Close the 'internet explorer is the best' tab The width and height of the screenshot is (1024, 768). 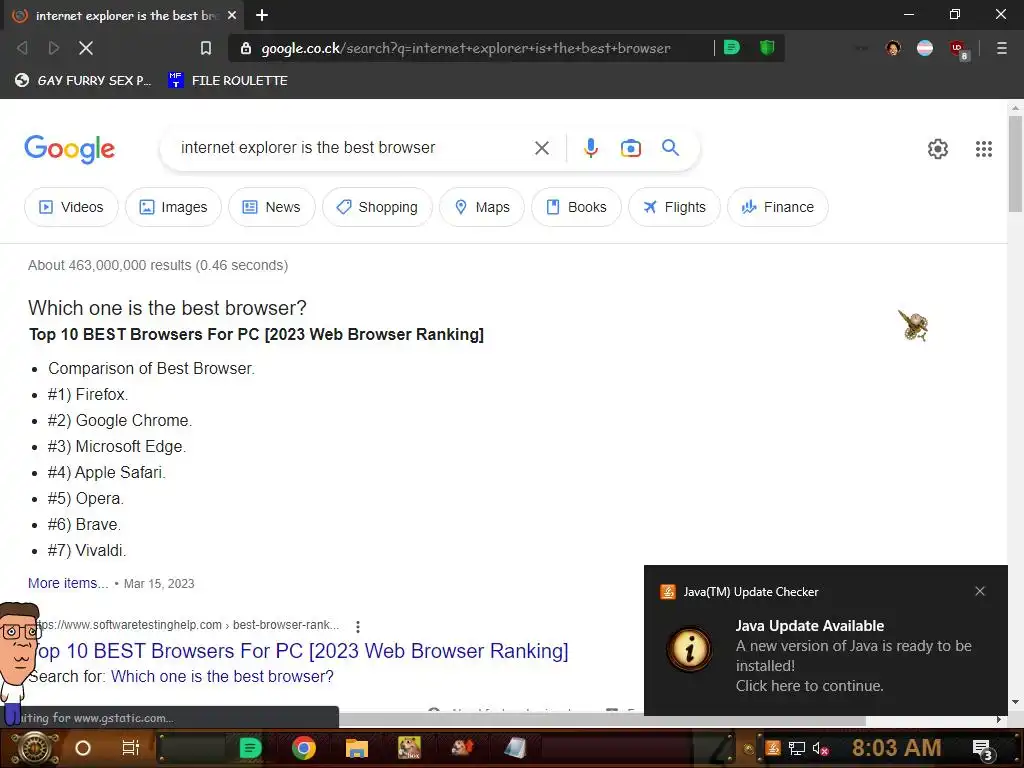pyautogui.click(x=232, y=15)
